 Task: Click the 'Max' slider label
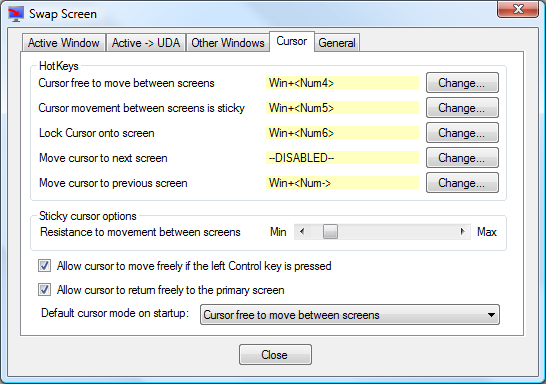[487, 232]
